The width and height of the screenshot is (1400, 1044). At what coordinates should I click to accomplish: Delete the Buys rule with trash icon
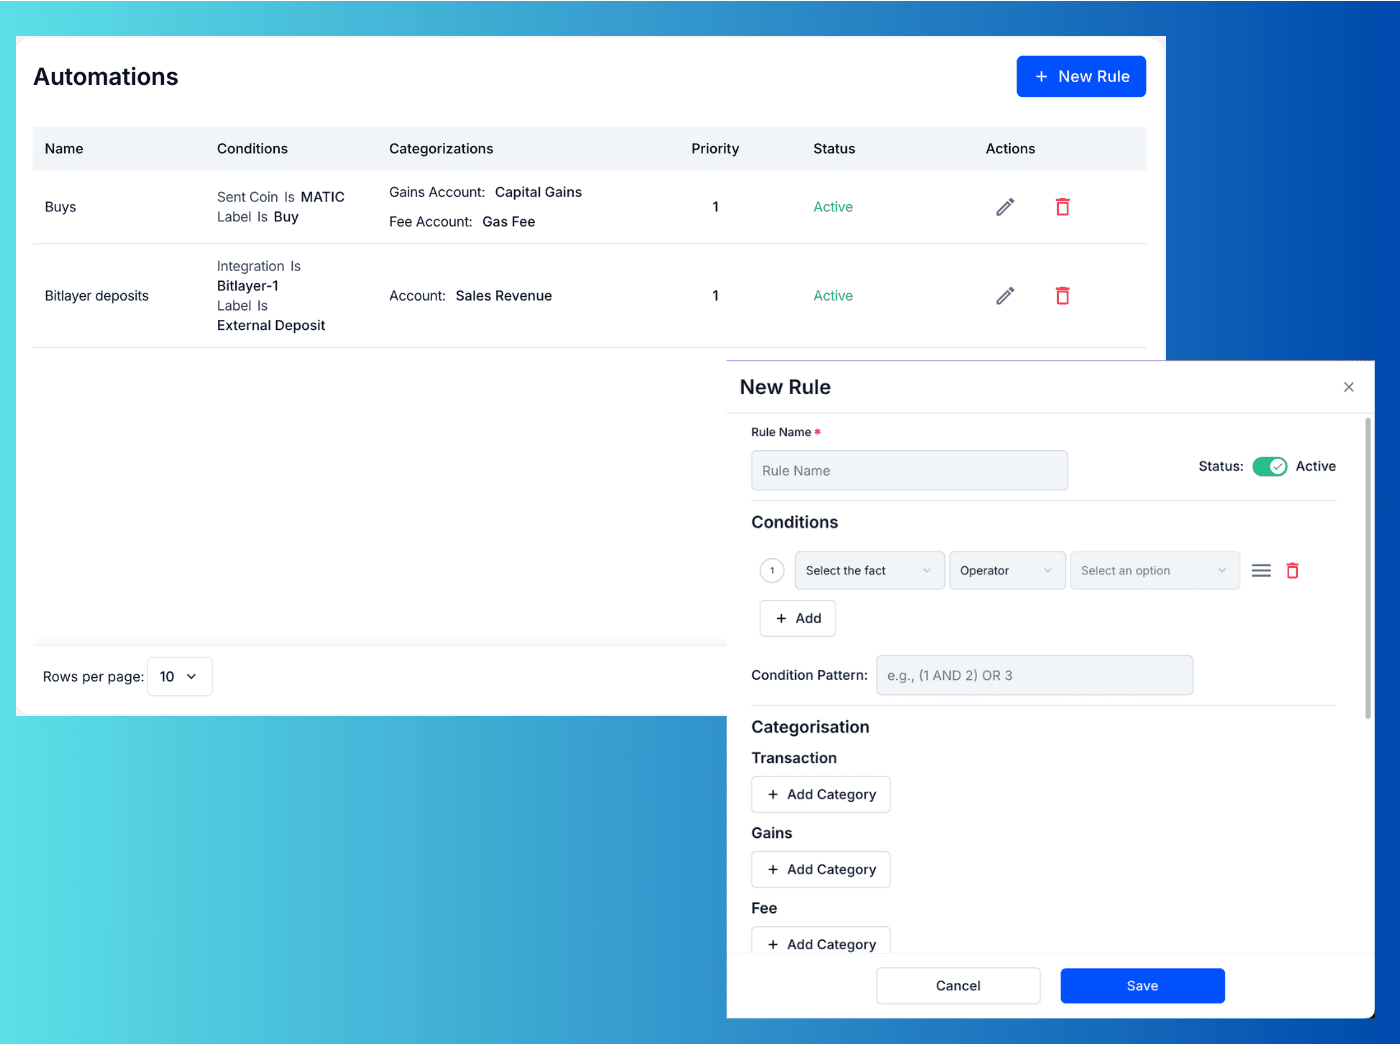pyautogui.click(x=1062, y=207)
